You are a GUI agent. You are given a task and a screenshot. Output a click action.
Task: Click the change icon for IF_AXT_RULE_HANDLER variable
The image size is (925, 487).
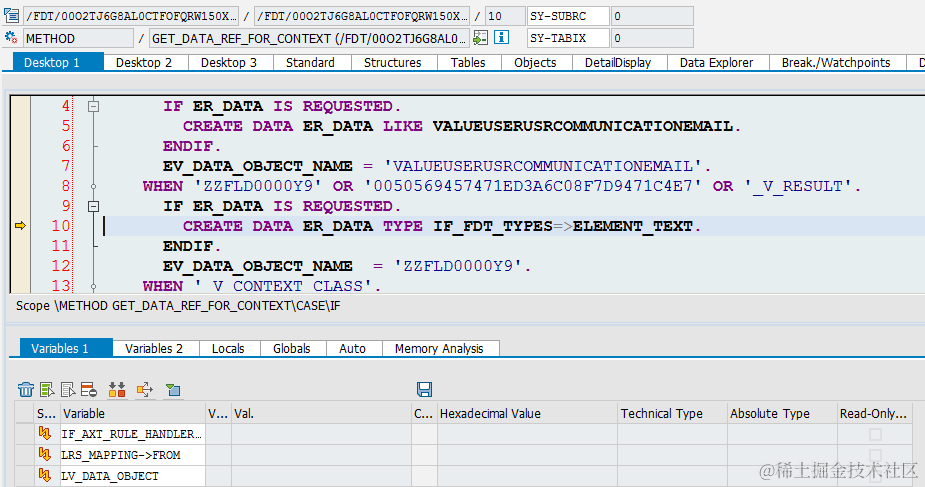click(x=45, y=433)
